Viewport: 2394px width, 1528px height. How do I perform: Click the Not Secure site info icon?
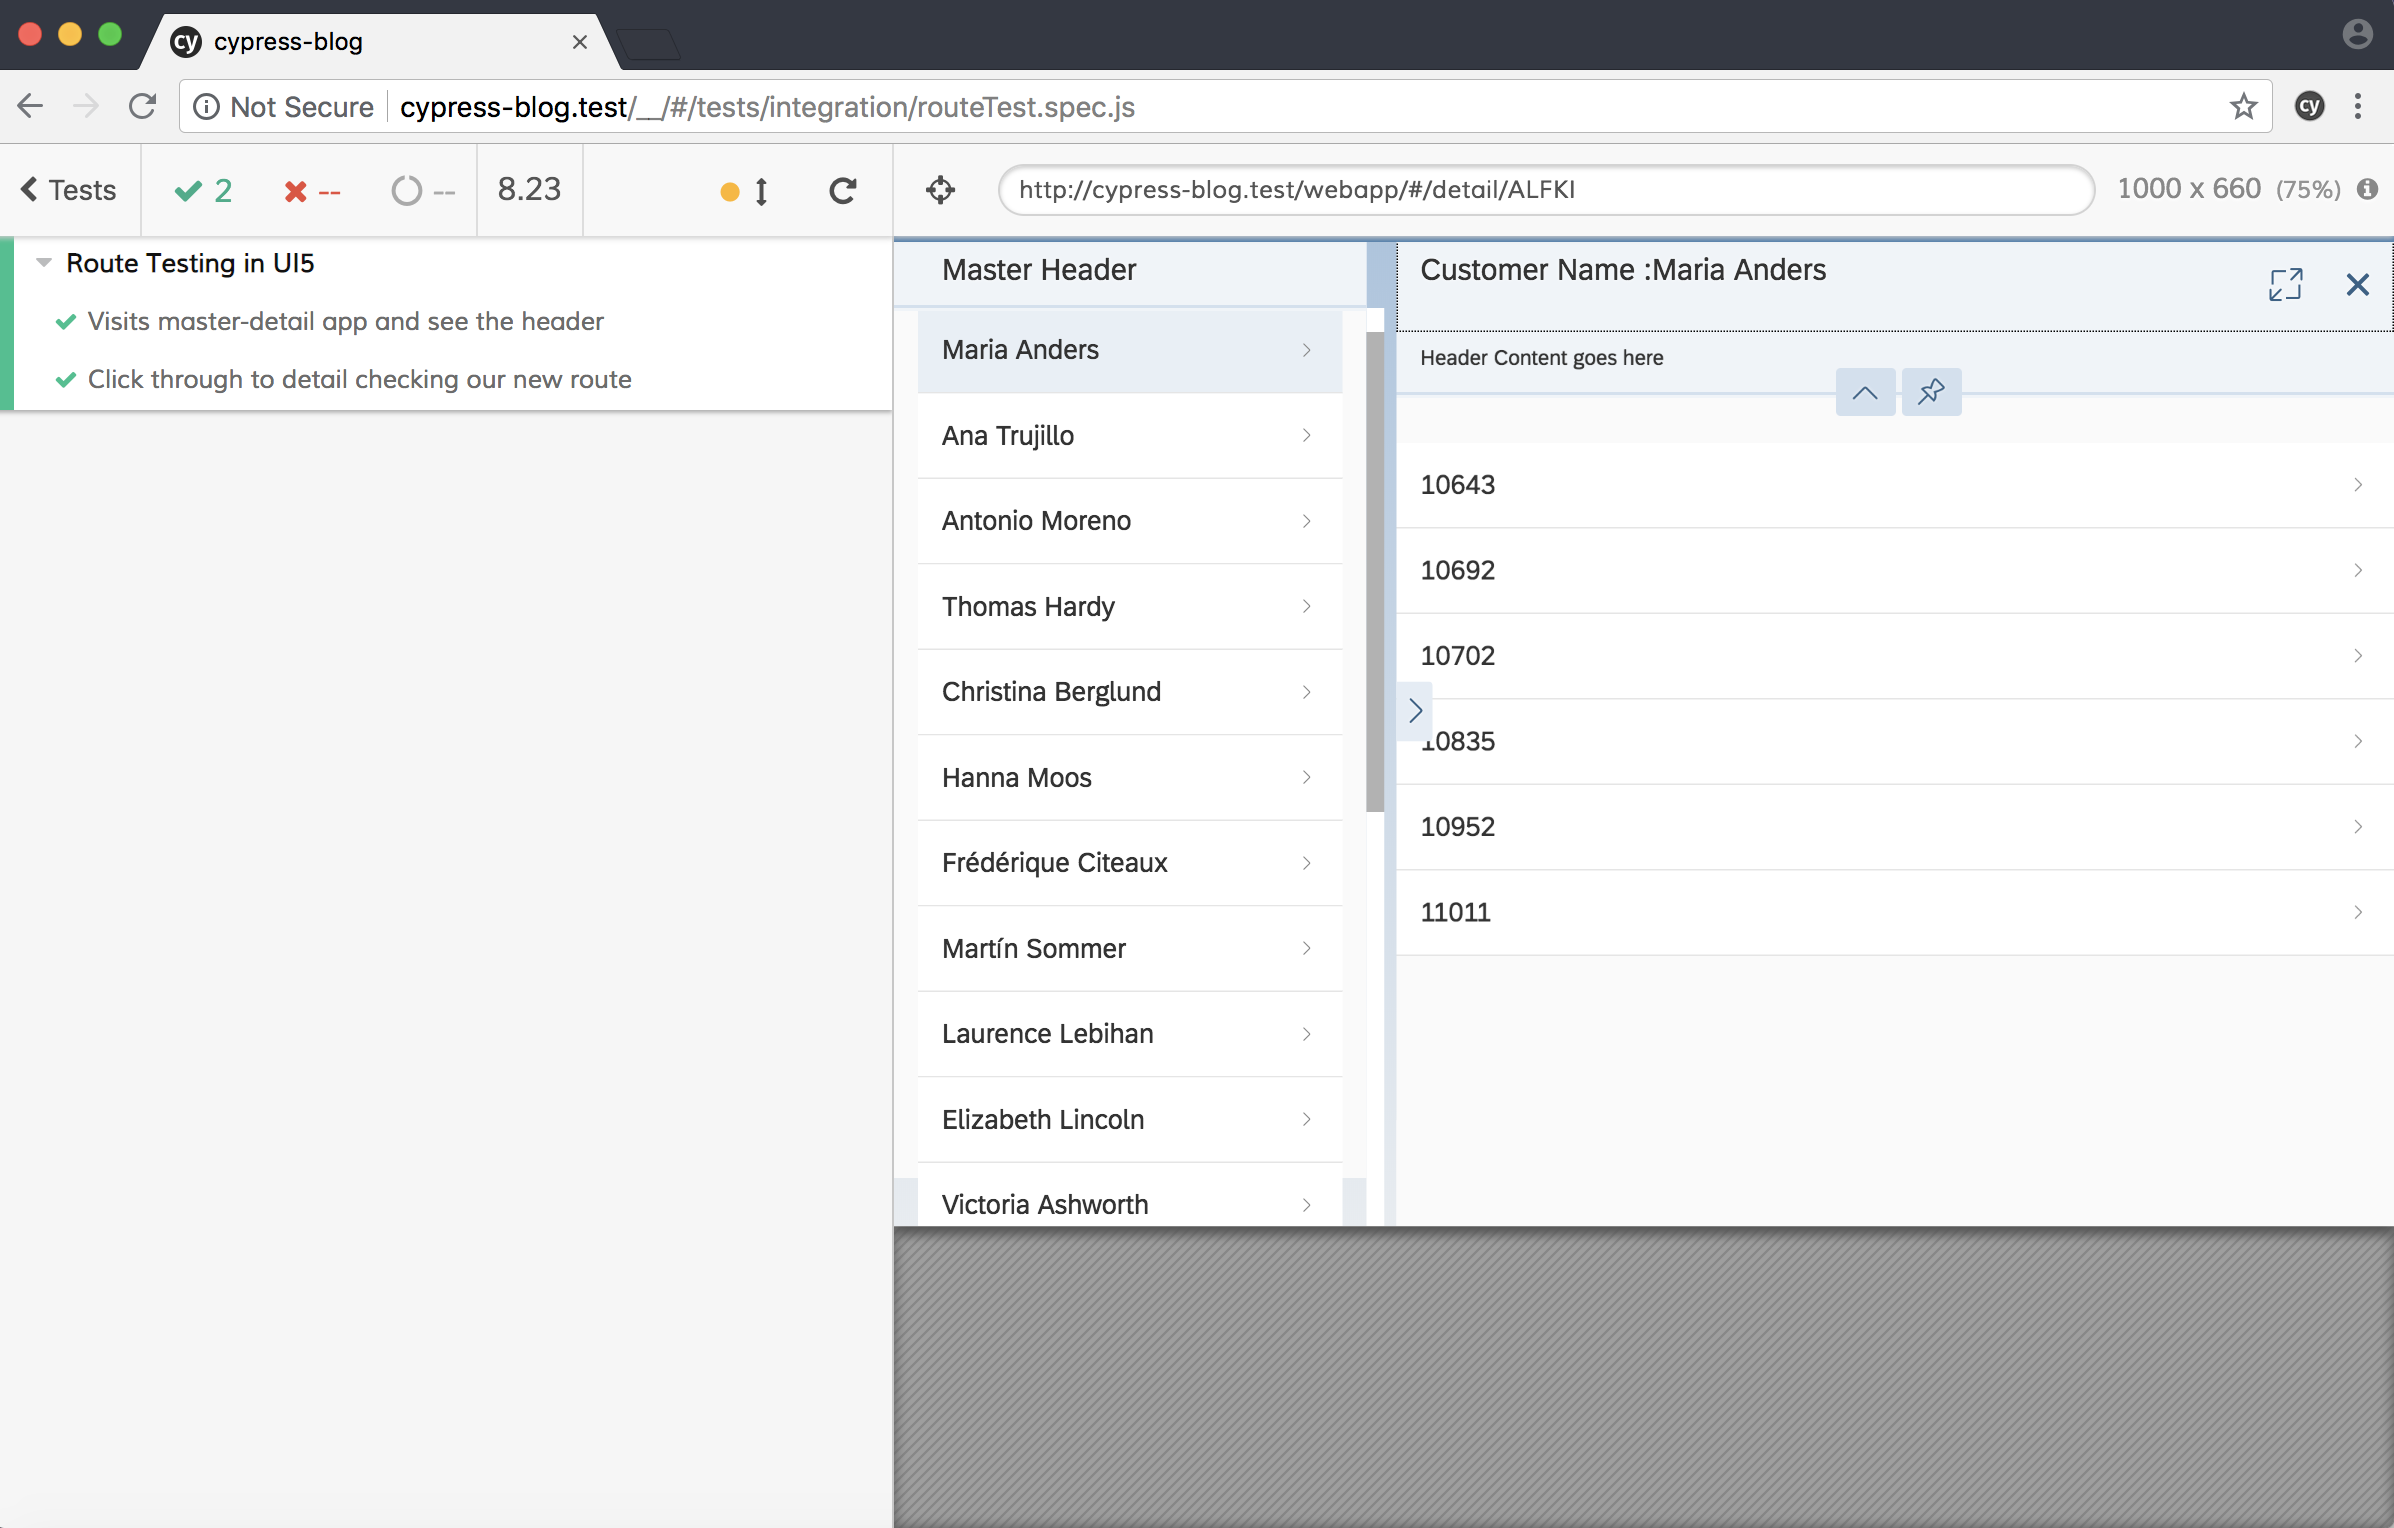206,107
